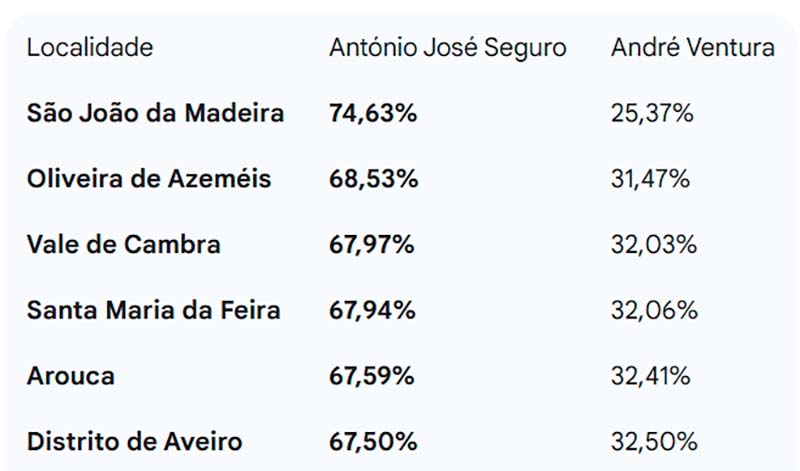The width and height of the screenshot is (800, 471).
Task: Select the Santa Maria da Feira row label
Action: (153, 310)
